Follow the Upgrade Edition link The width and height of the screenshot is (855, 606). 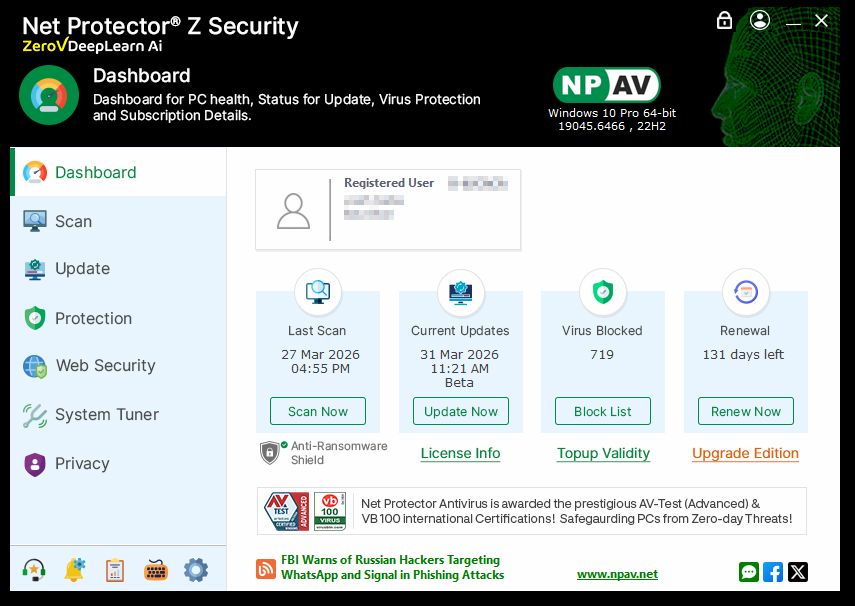click(x=745, y=453)
